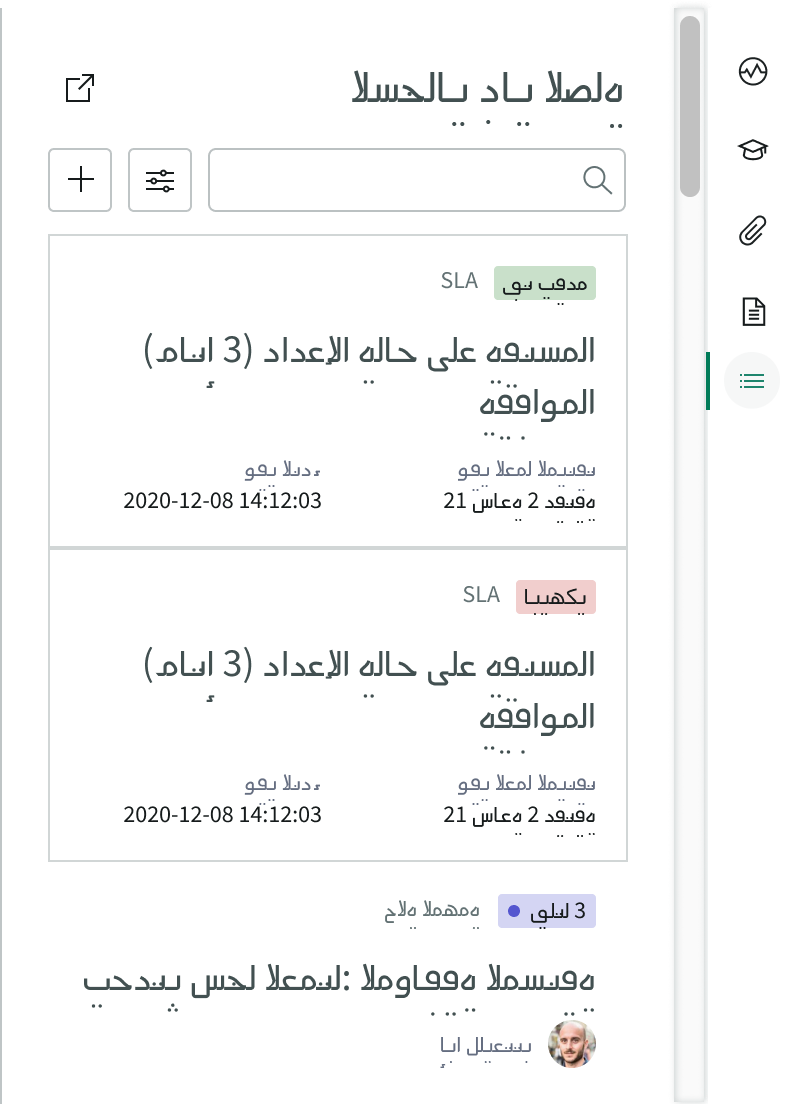Click the green fulfilled SLA badge
The image size is (800, 1104).
point(544,283)
